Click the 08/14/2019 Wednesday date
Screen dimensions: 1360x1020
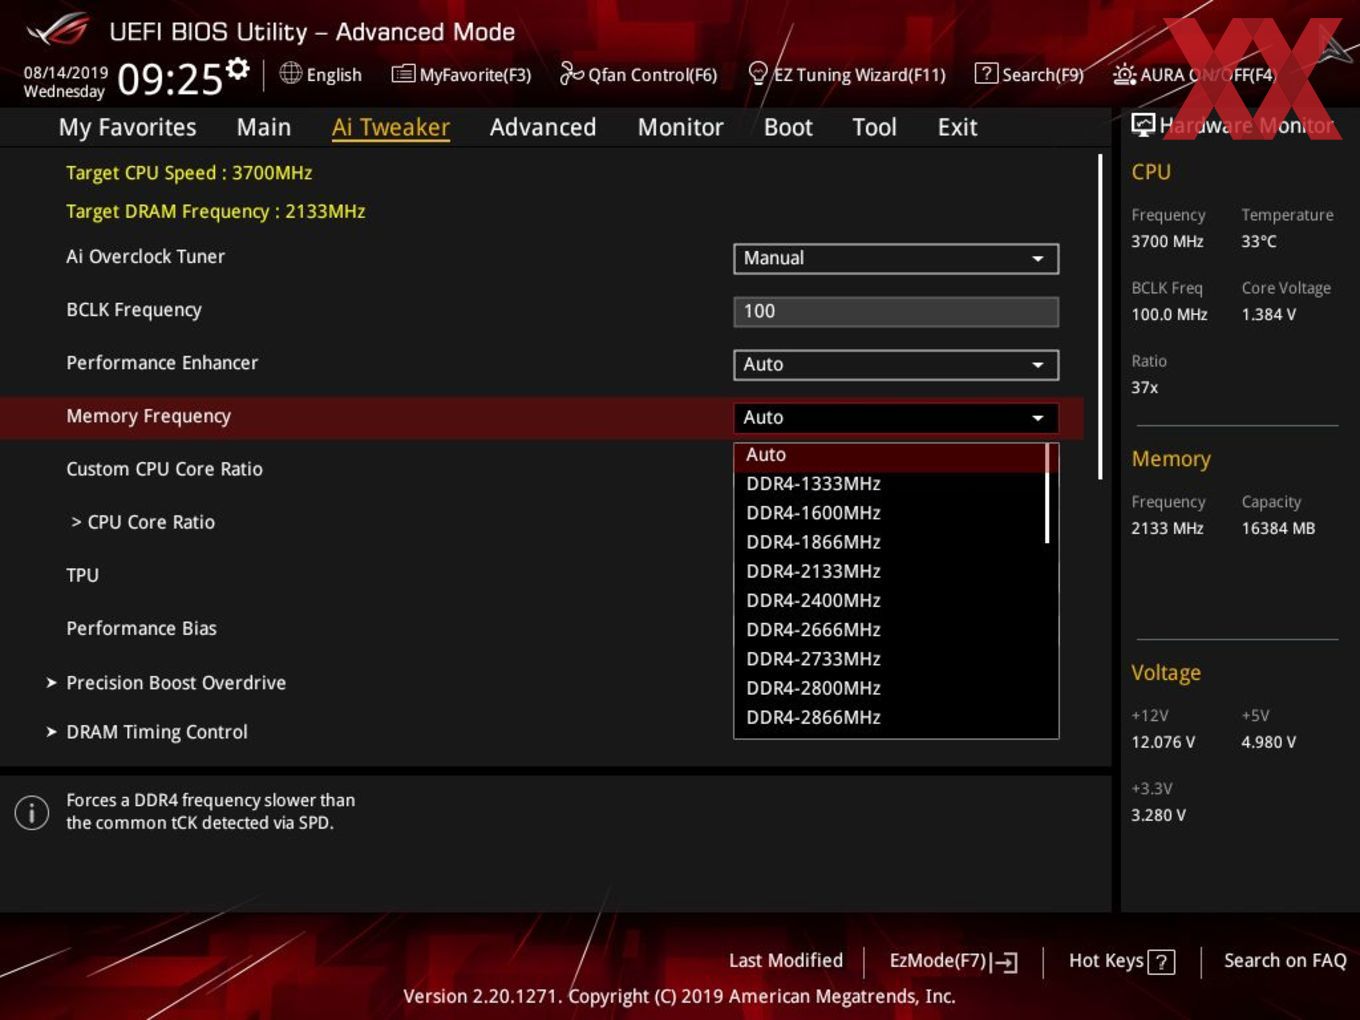coord(65,82)
